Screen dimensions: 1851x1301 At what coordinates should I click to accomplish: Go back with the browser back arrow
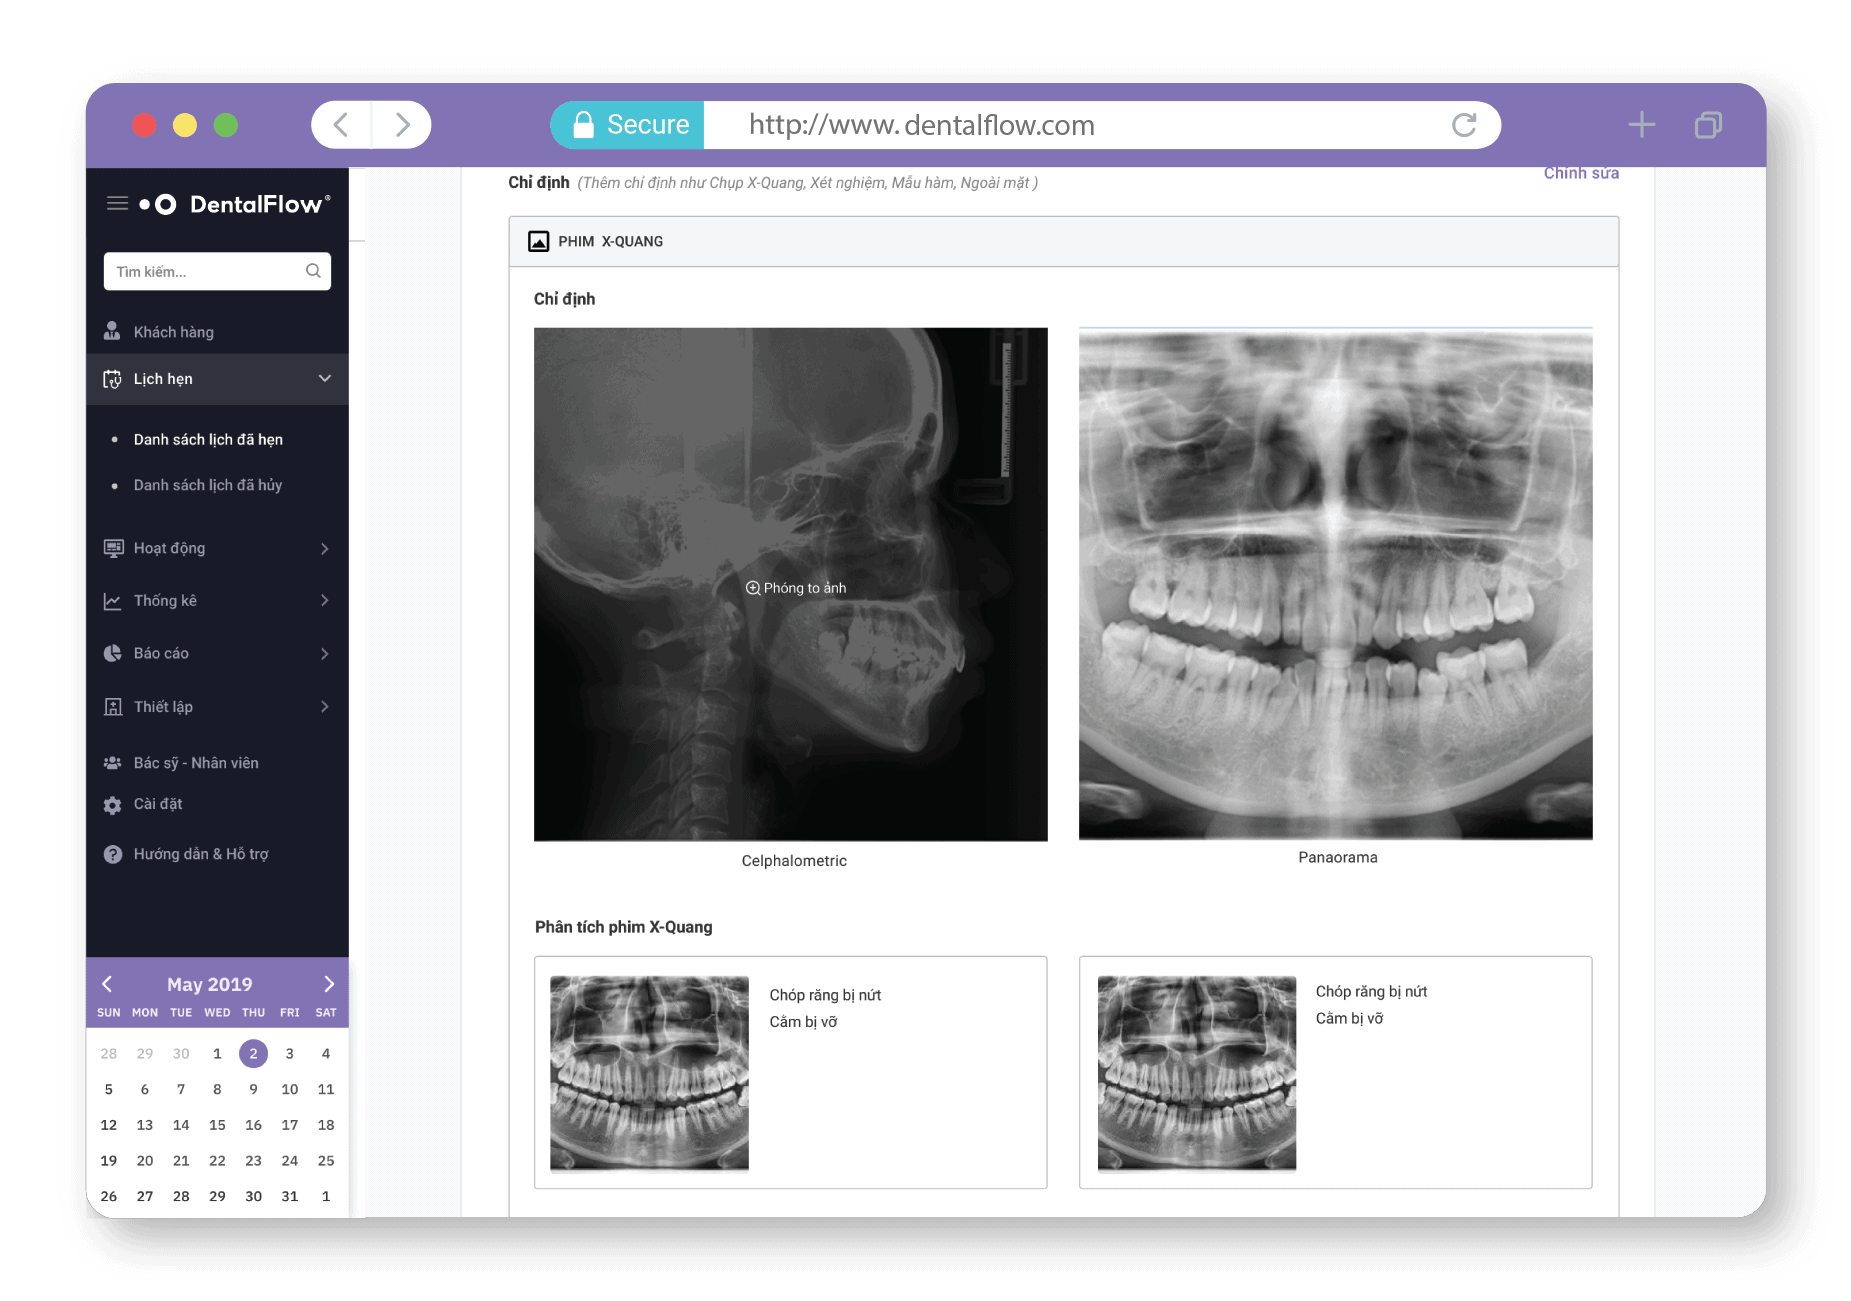(341, 125)
